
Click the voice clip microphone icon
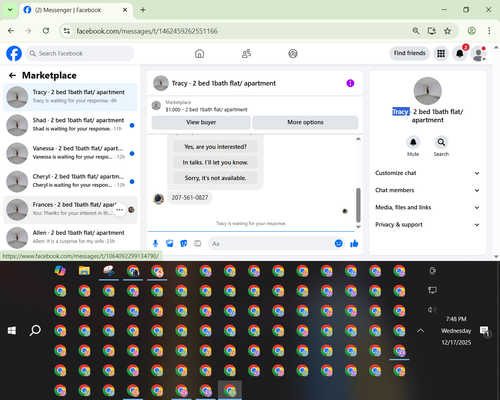click(155, 243)
